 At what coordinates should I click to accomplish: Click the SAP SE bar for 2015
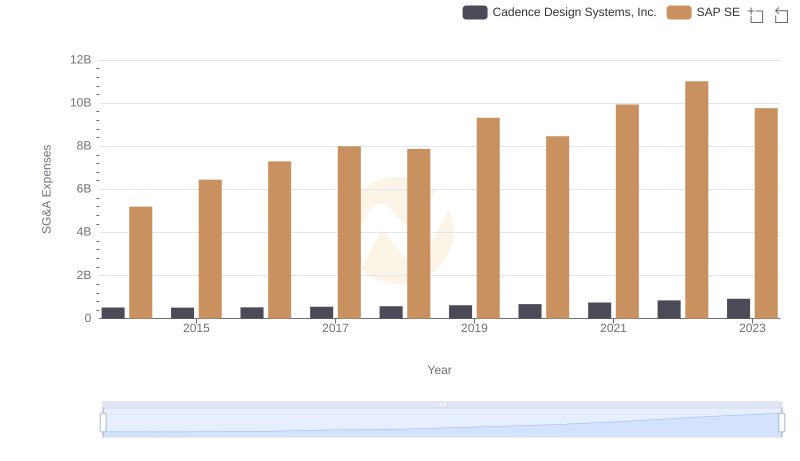tap(210, 249)
